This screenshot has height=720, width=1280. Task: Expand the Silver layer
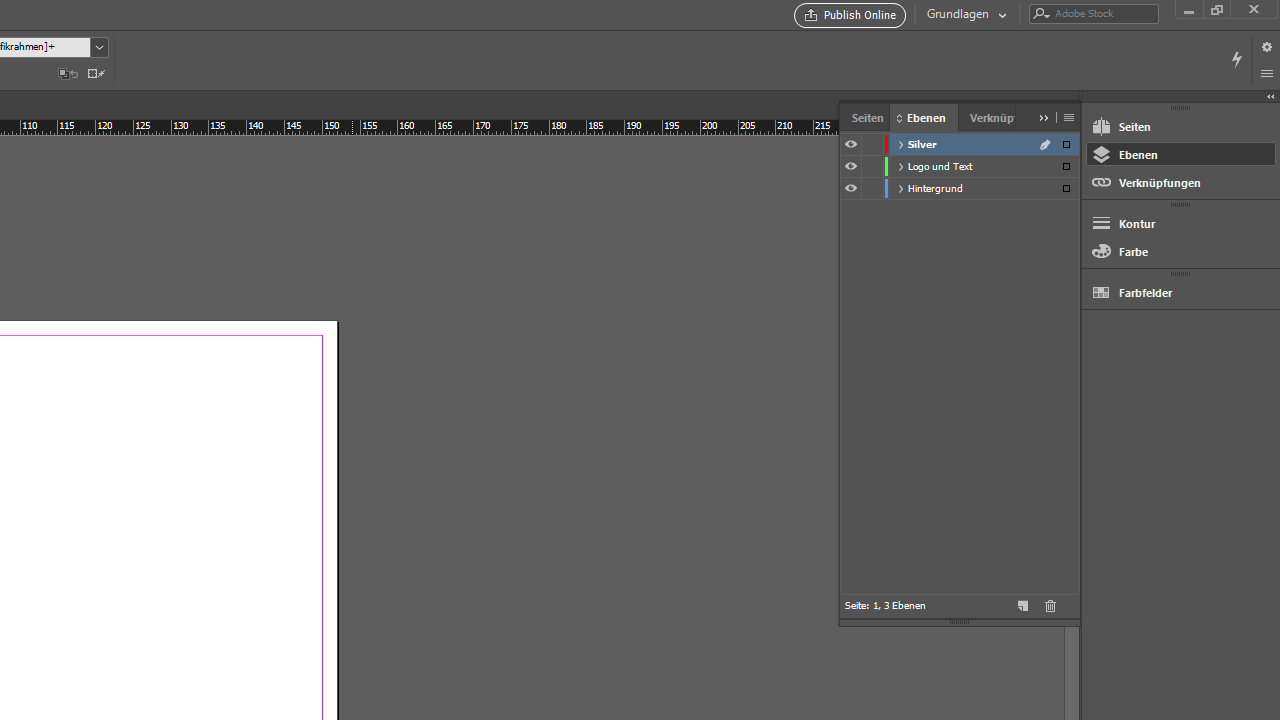tap(900, 145)
